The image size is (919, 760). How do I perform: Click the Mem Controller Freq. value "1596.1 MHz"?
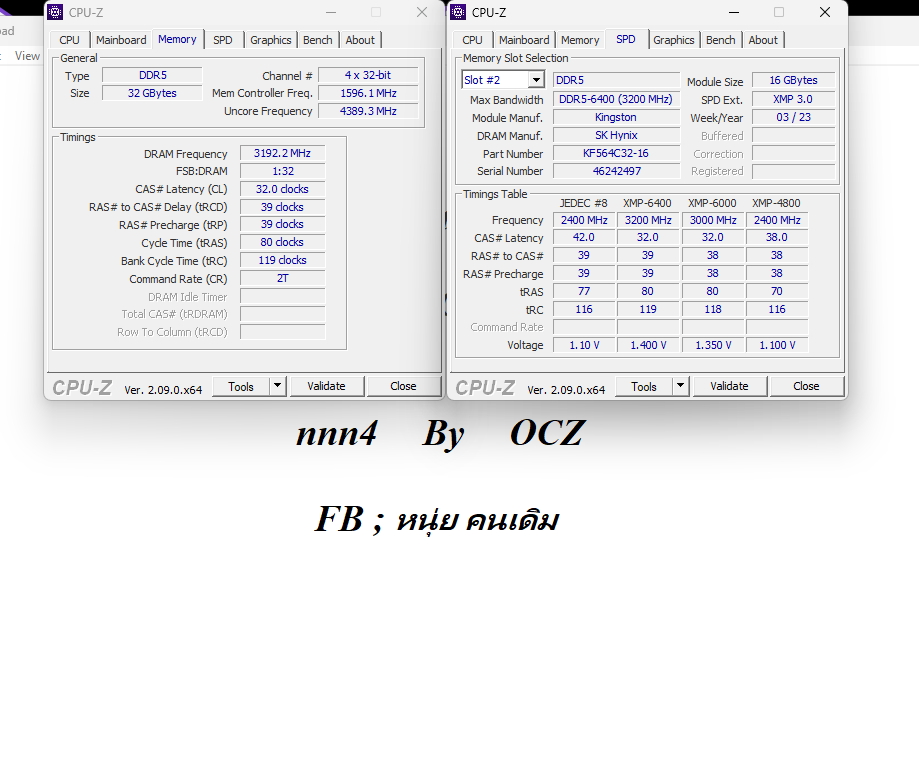click(x=368, y=93)
